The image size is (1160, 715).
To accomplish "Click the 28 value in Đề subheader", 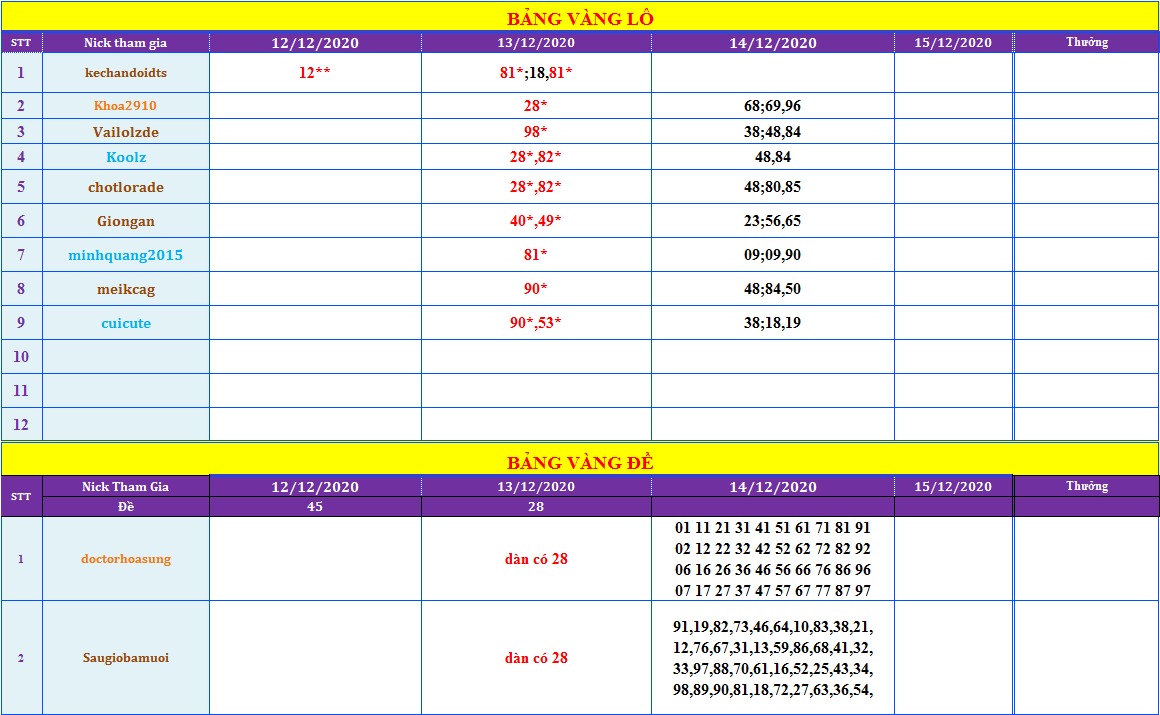I will [536, 507].
